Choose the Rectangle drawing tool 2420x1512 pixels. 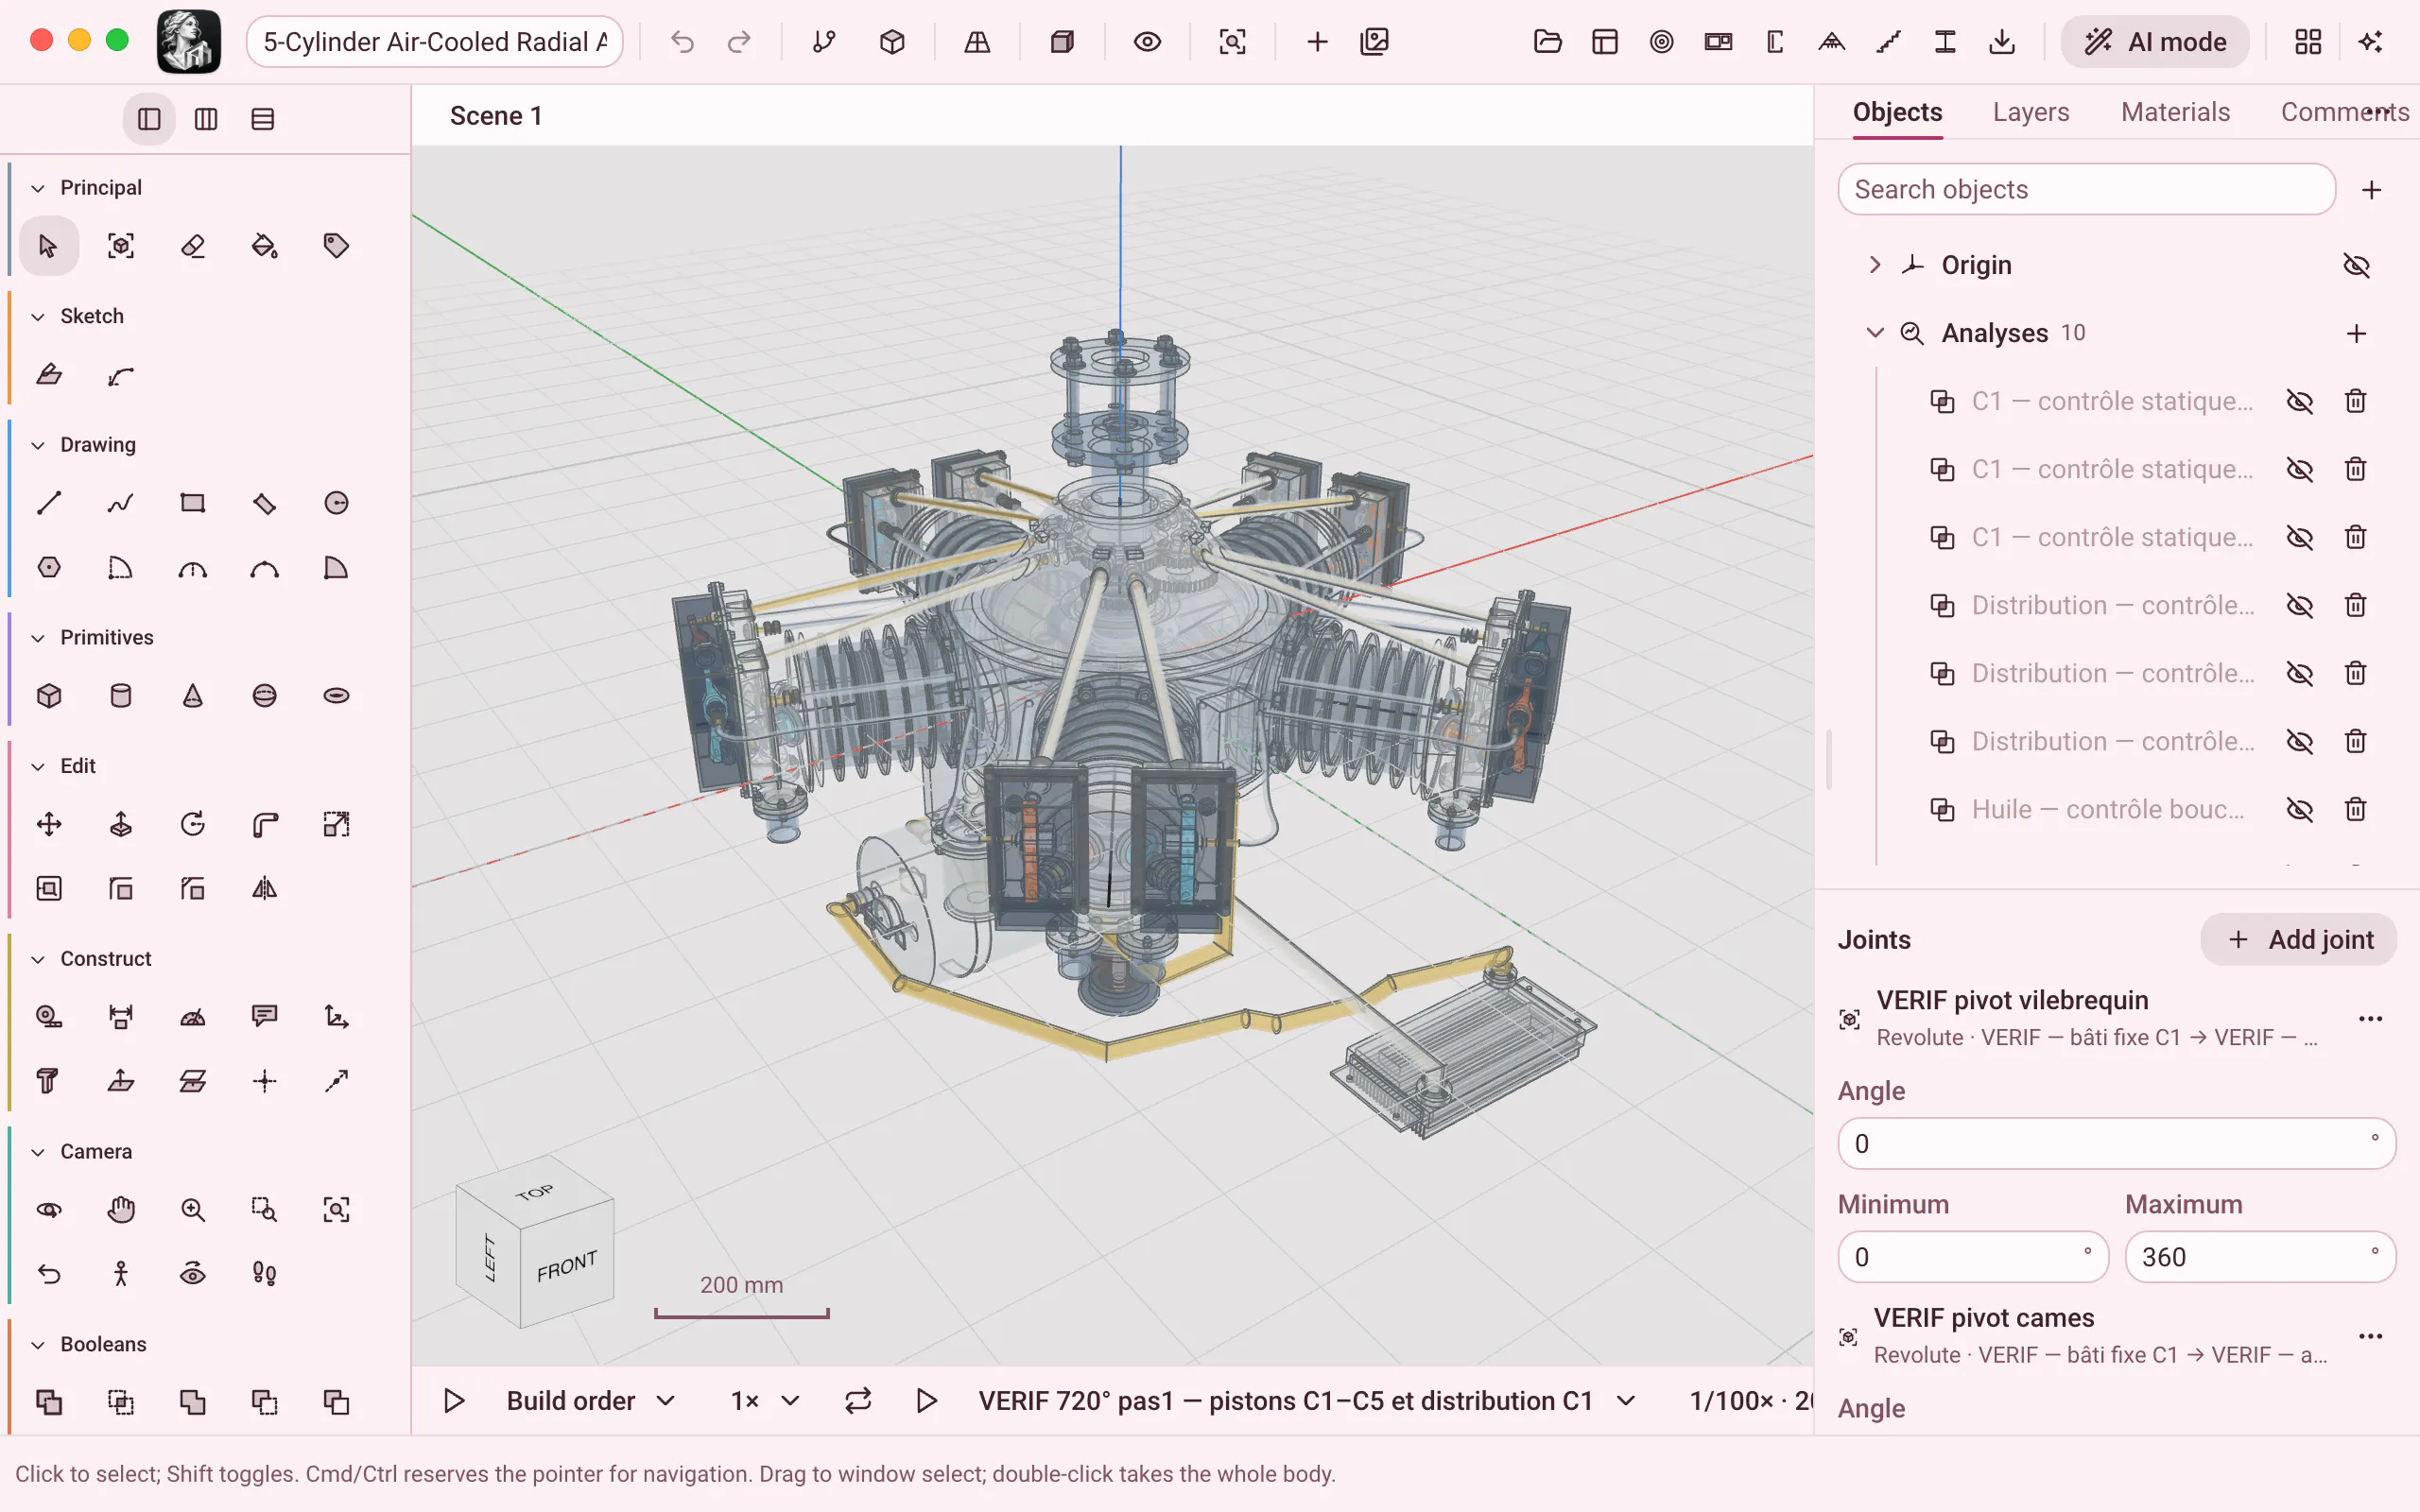click(x=192, y=503)
